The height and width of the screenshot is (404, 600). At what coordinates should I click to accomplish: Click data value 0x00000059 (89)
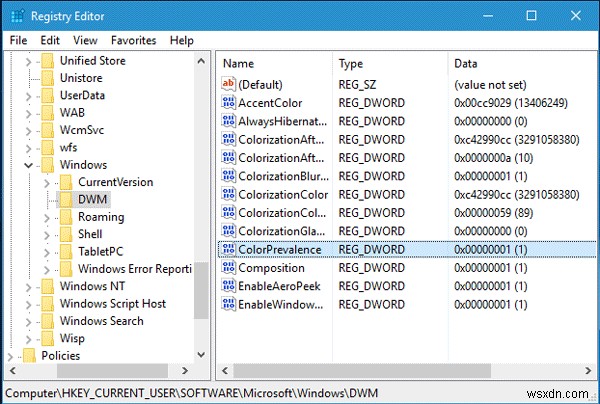coord(493,213)
